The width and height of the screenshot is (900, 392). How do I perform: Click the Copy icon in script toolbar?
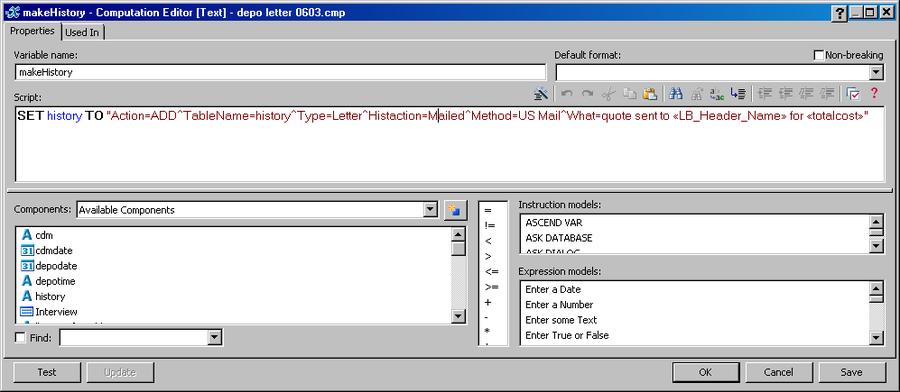[630, 94]
